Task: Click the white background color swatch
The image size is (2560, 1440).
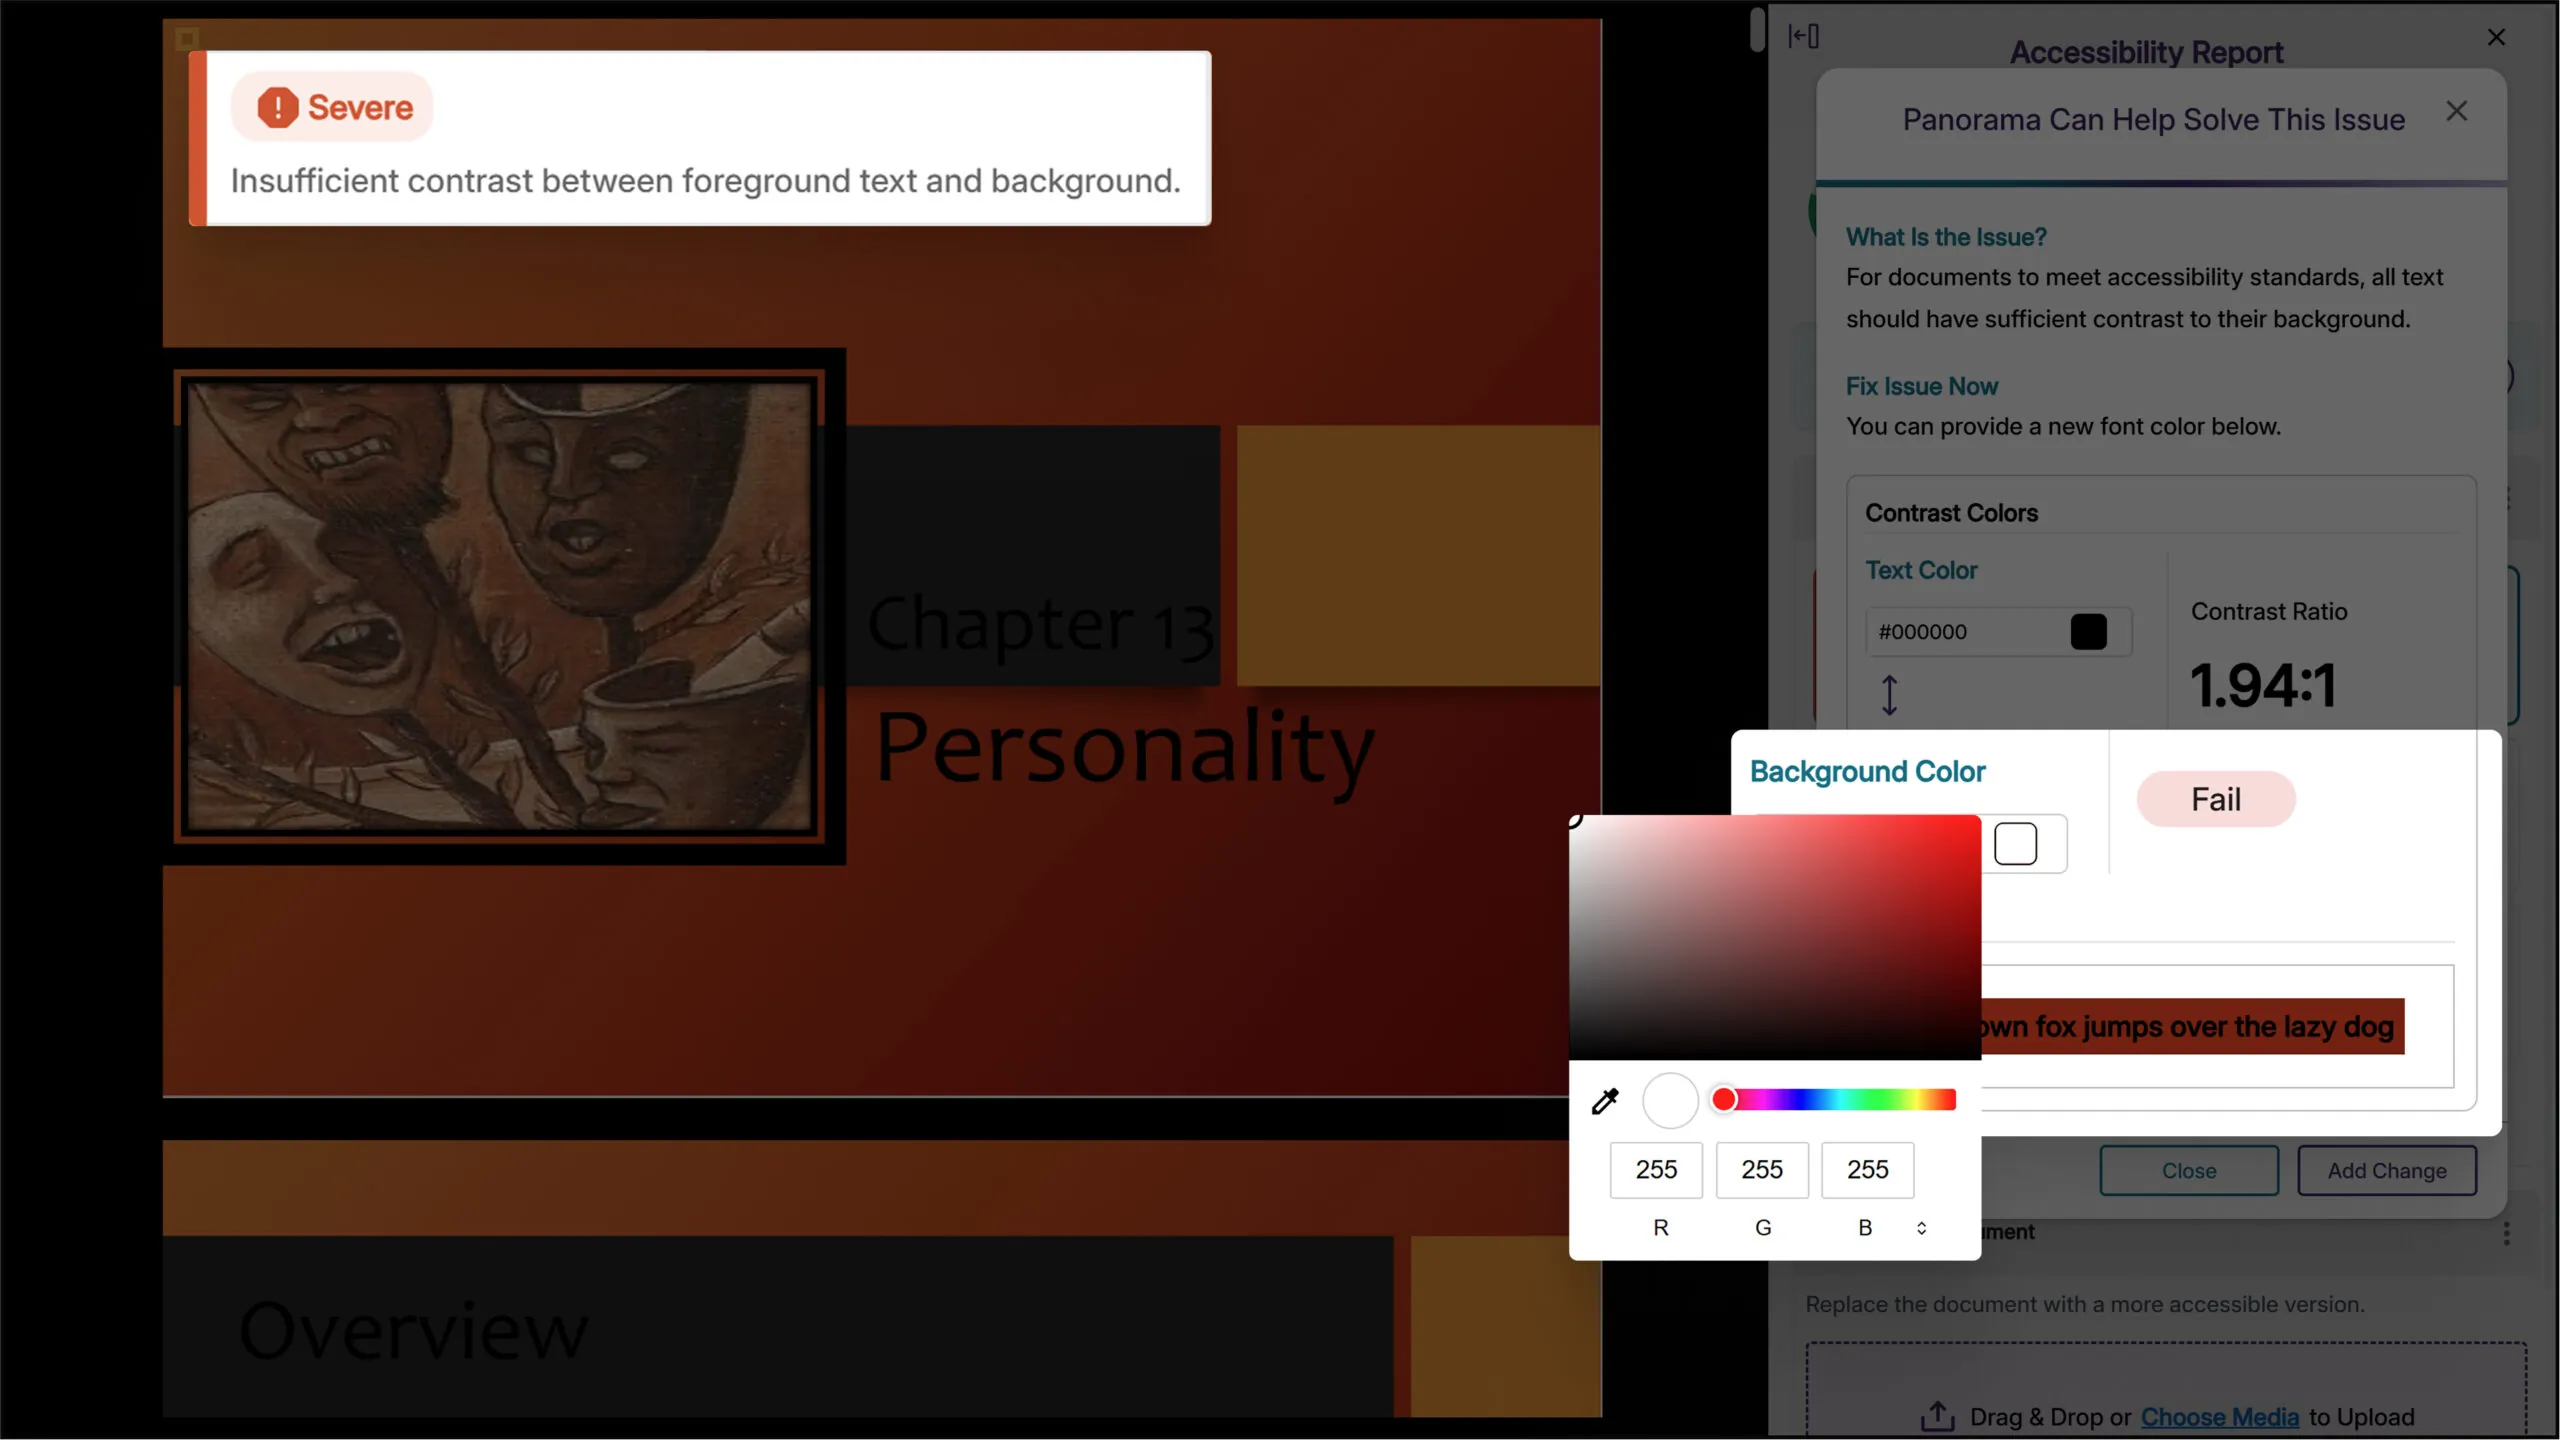Action: [x=2015, y=844]
